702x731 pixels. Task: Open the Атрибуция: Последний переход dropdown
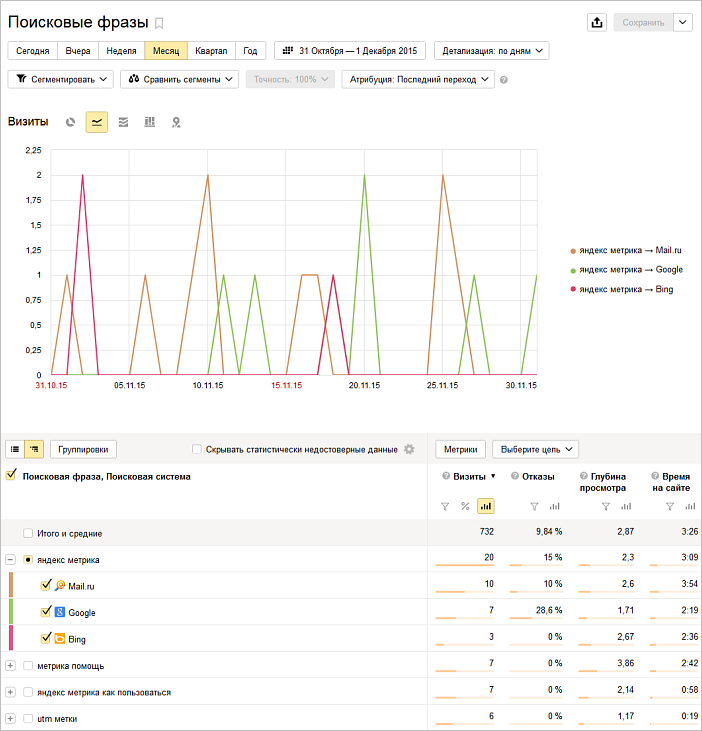418,79
